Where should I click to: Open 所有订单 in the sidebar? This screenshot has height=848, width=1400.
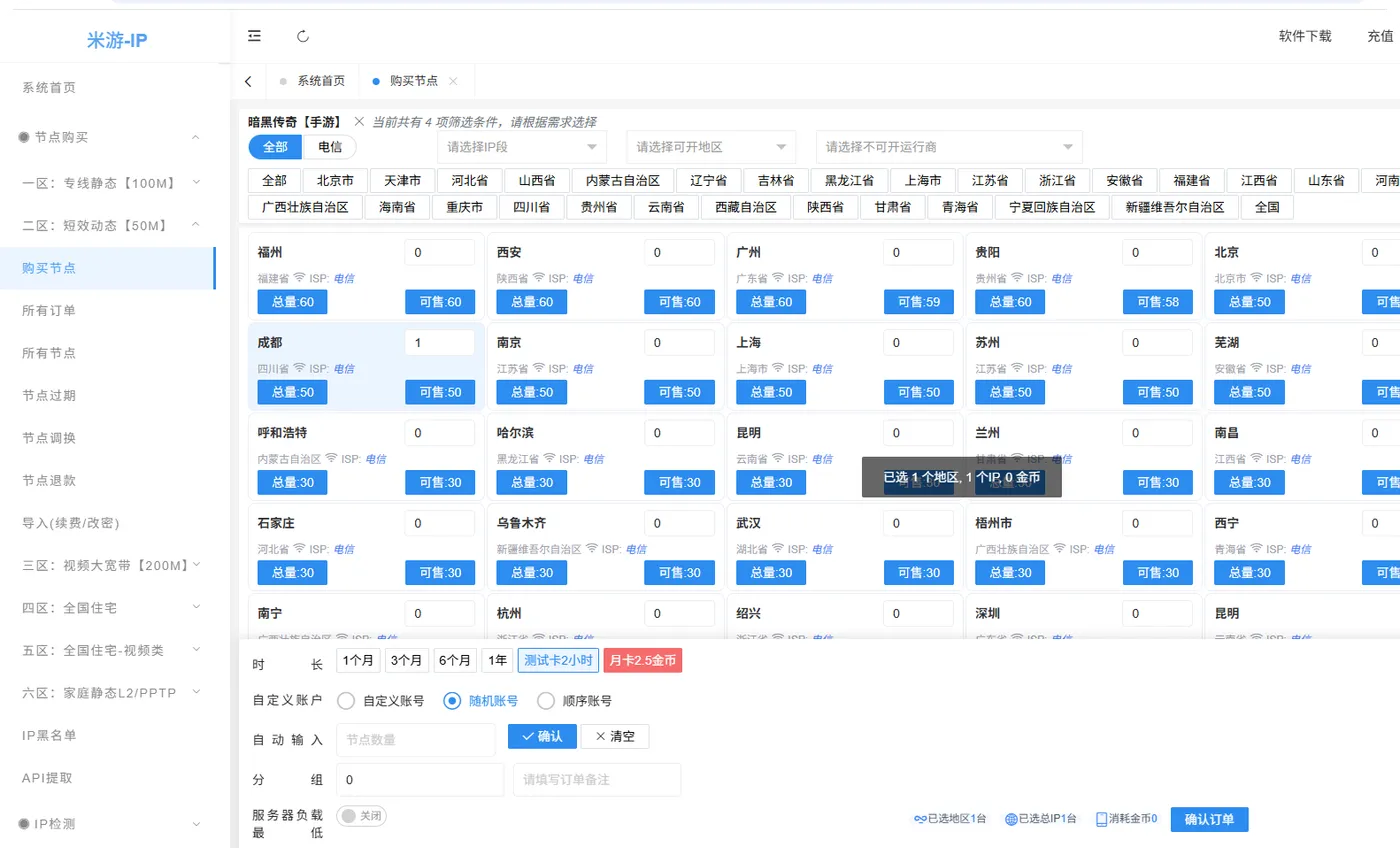[x=108, y=310]
